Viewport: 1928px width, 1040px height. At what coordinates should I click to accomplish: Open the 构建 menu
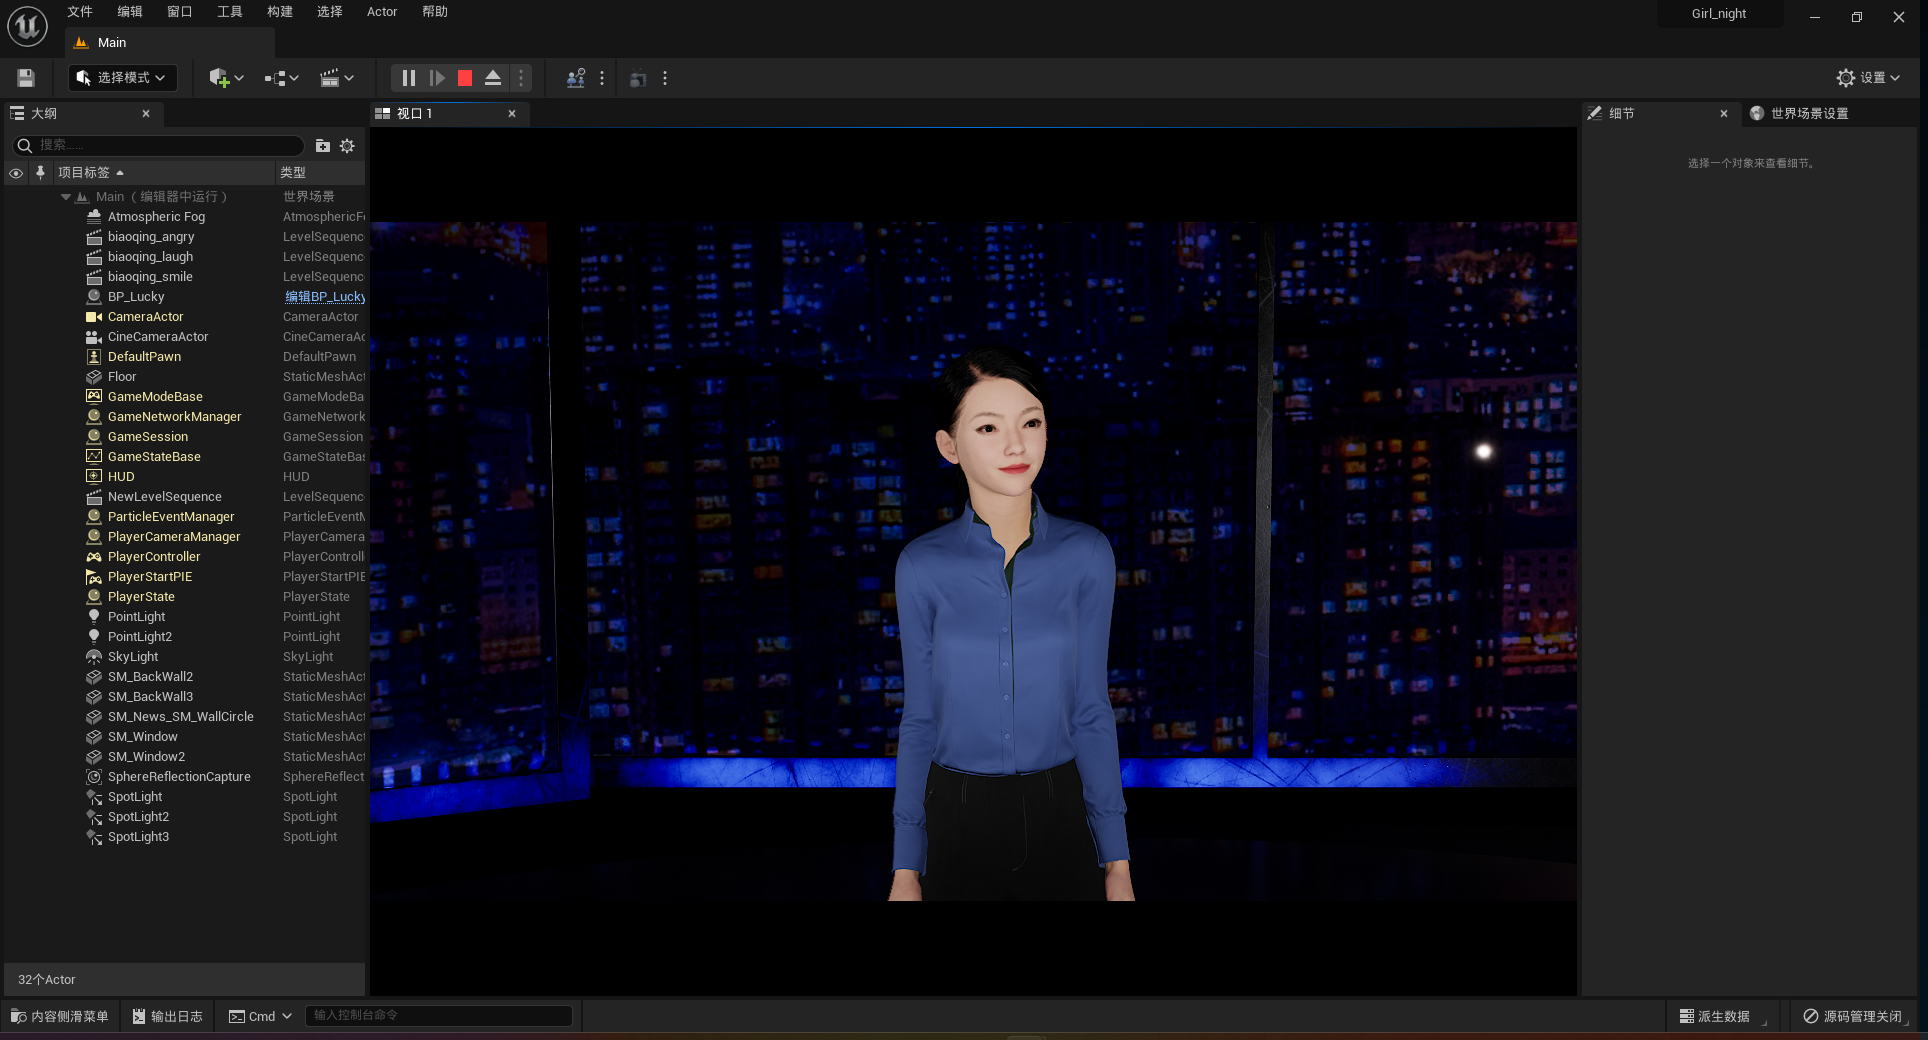(x=280, y=12)
